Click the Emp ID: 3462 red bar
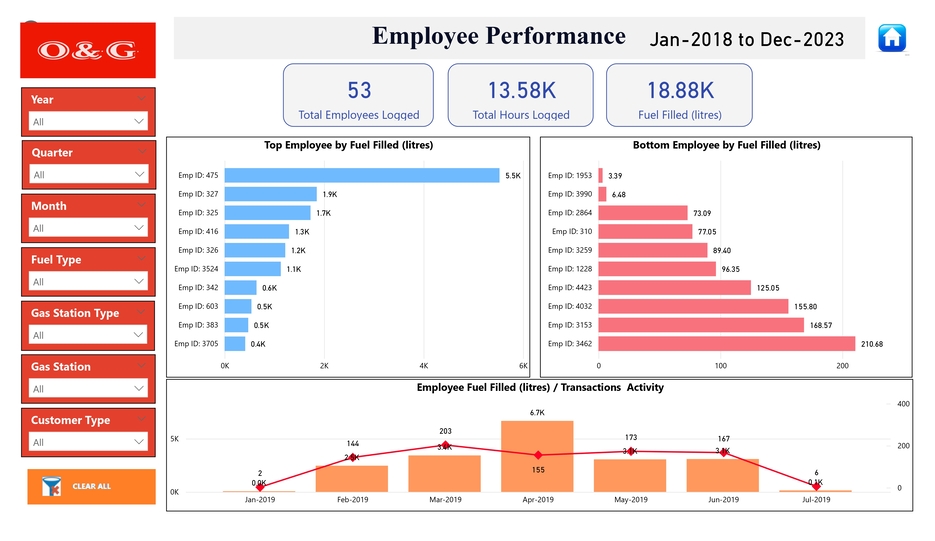The width and height of the screenshot is (935, 541). [726, 344]
